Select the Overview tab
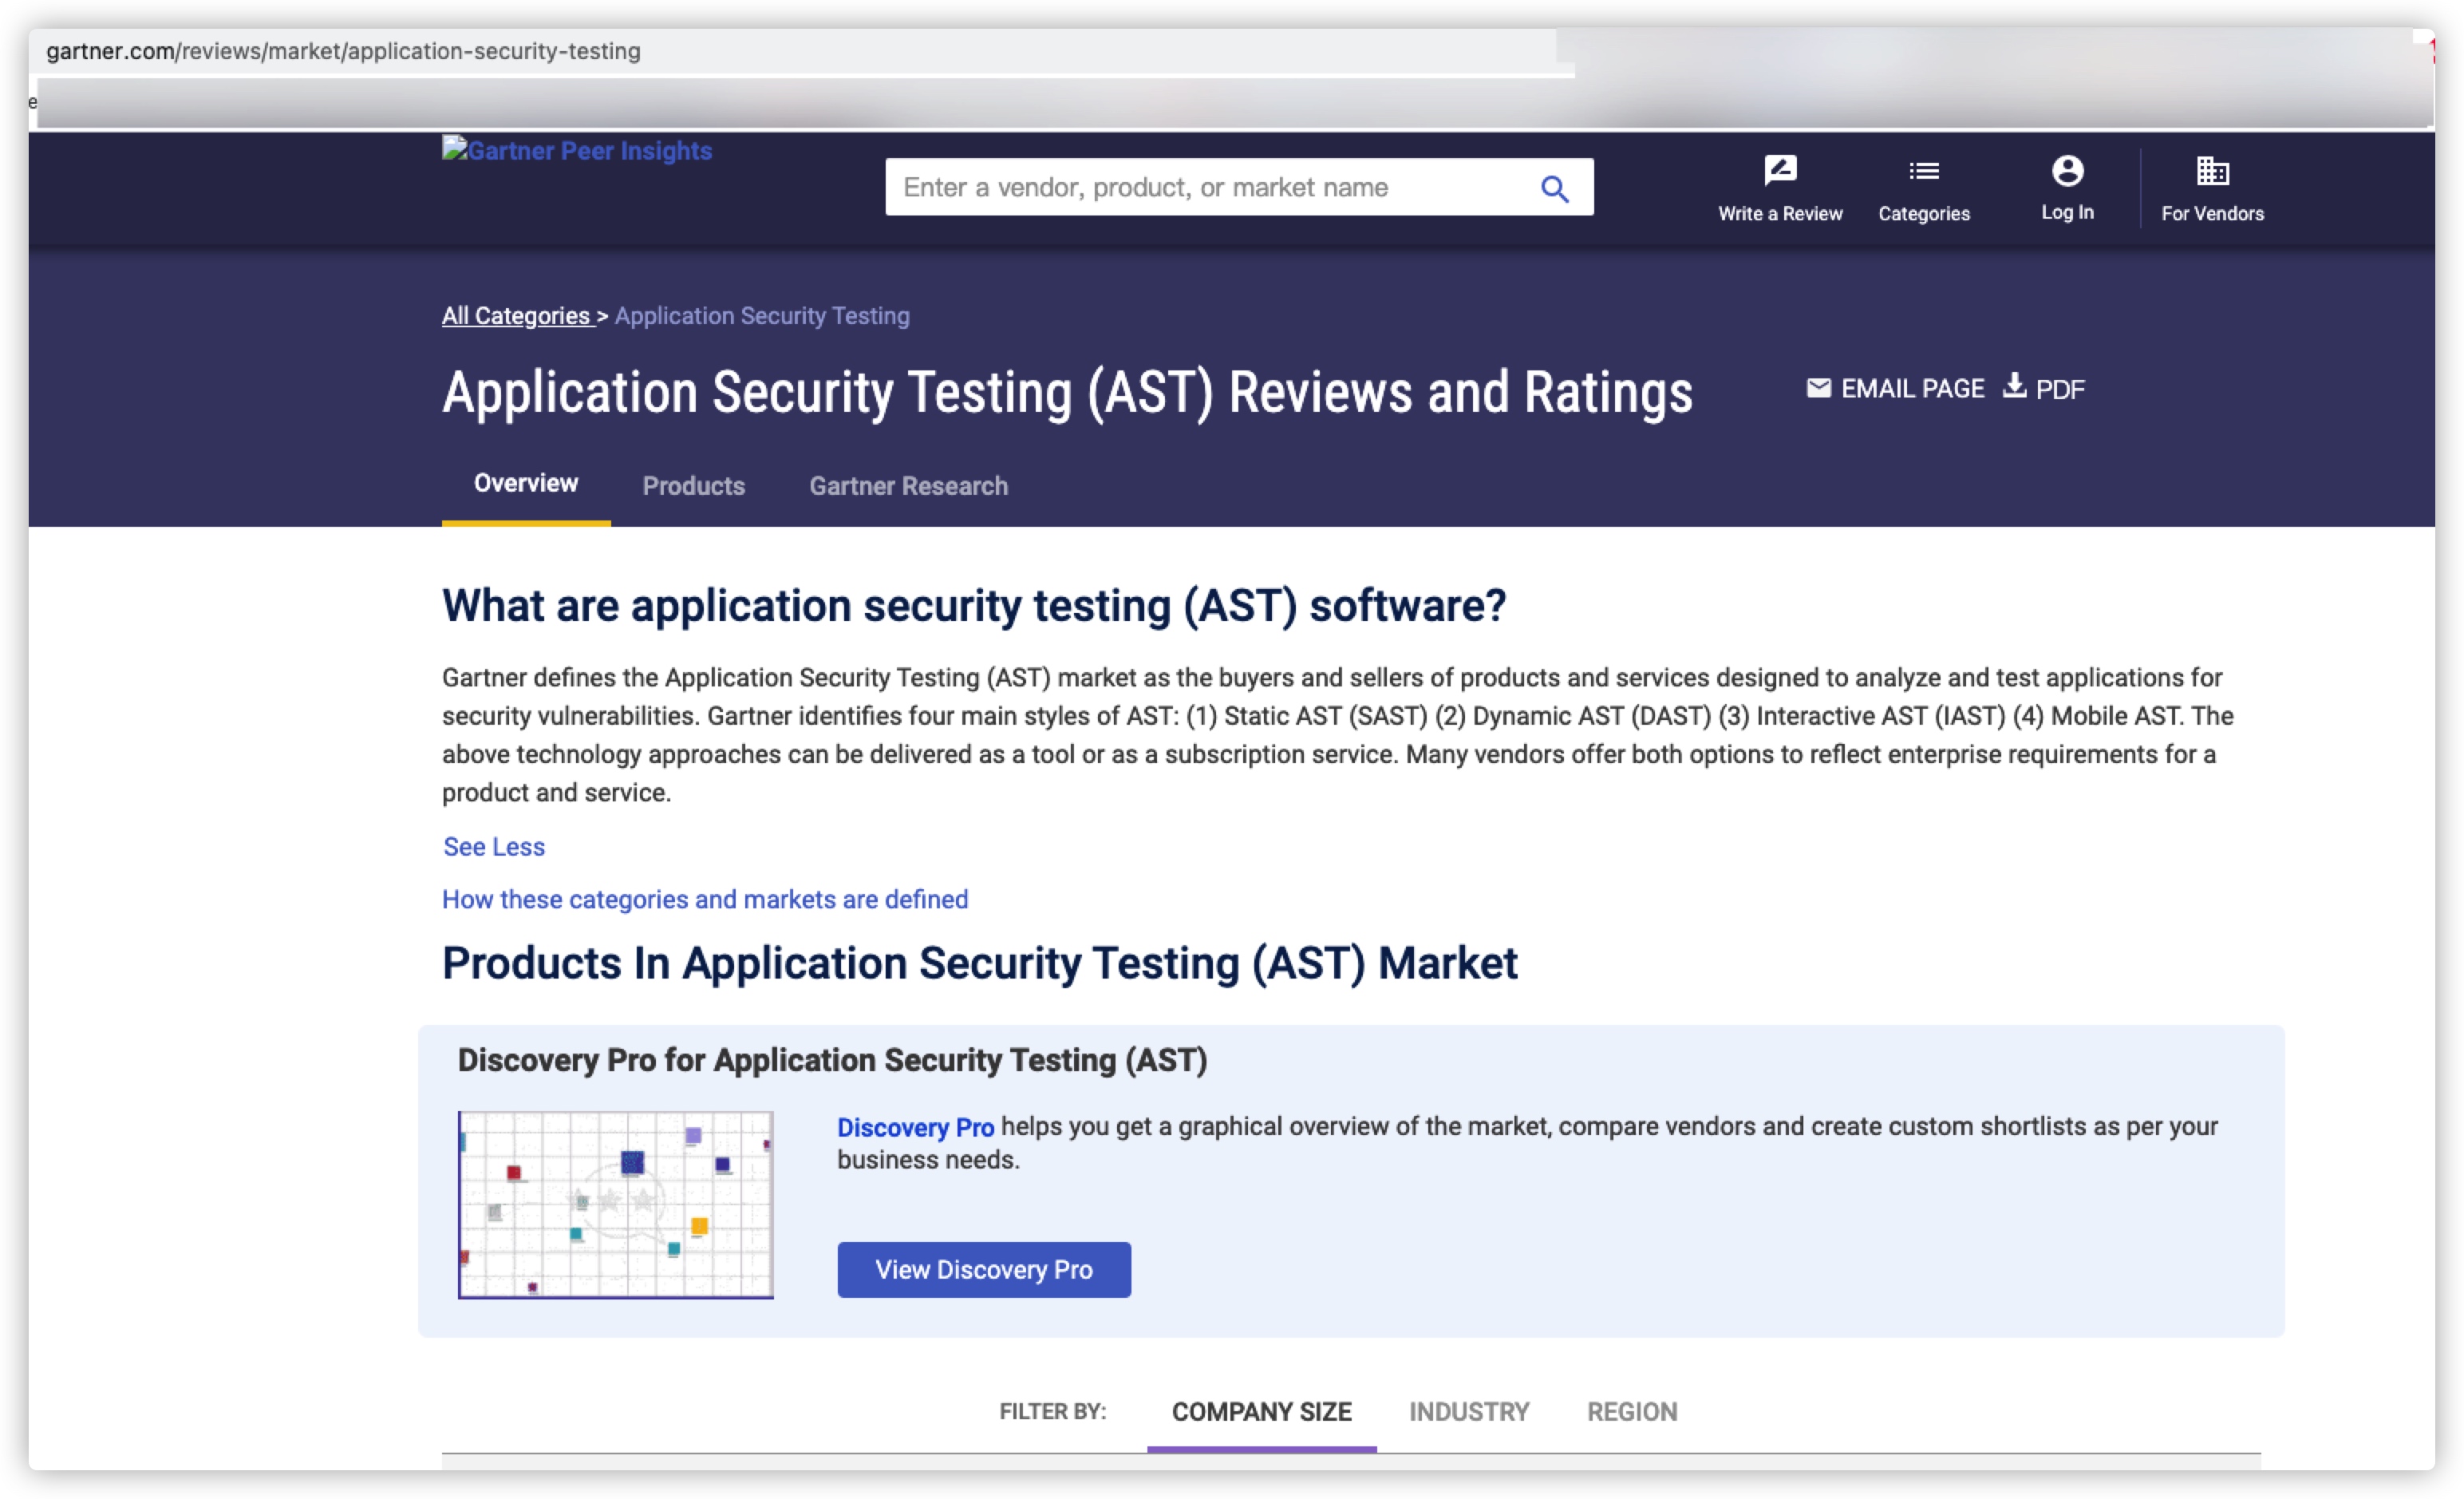Screen dimensions: 2464x1499 (525, 484)
